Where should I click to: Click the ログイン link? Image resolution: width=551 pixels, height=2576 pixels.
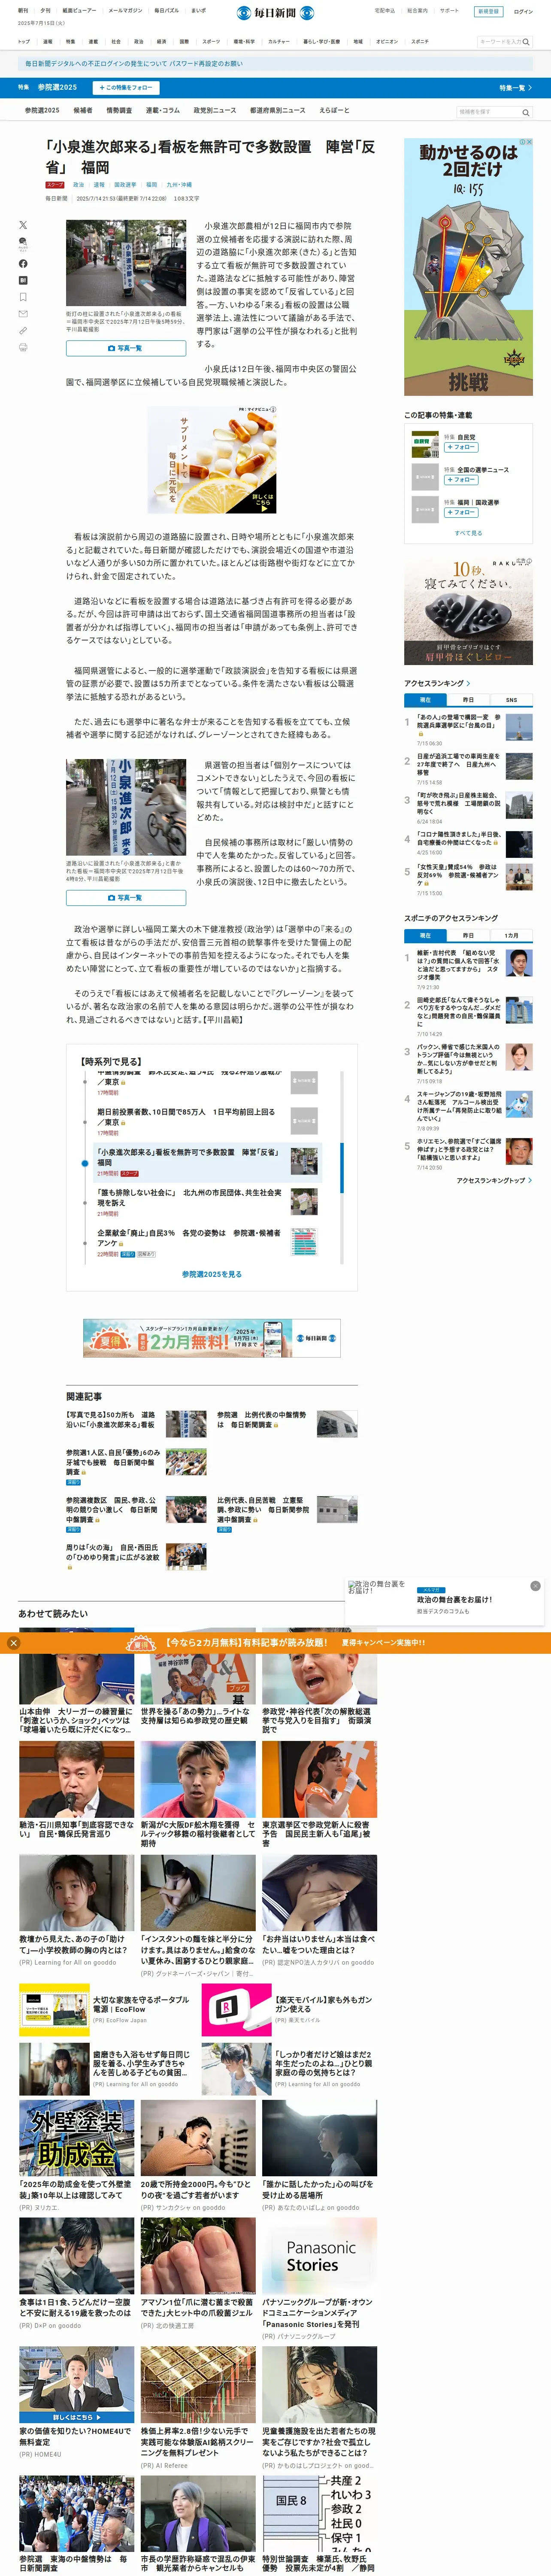523,12
